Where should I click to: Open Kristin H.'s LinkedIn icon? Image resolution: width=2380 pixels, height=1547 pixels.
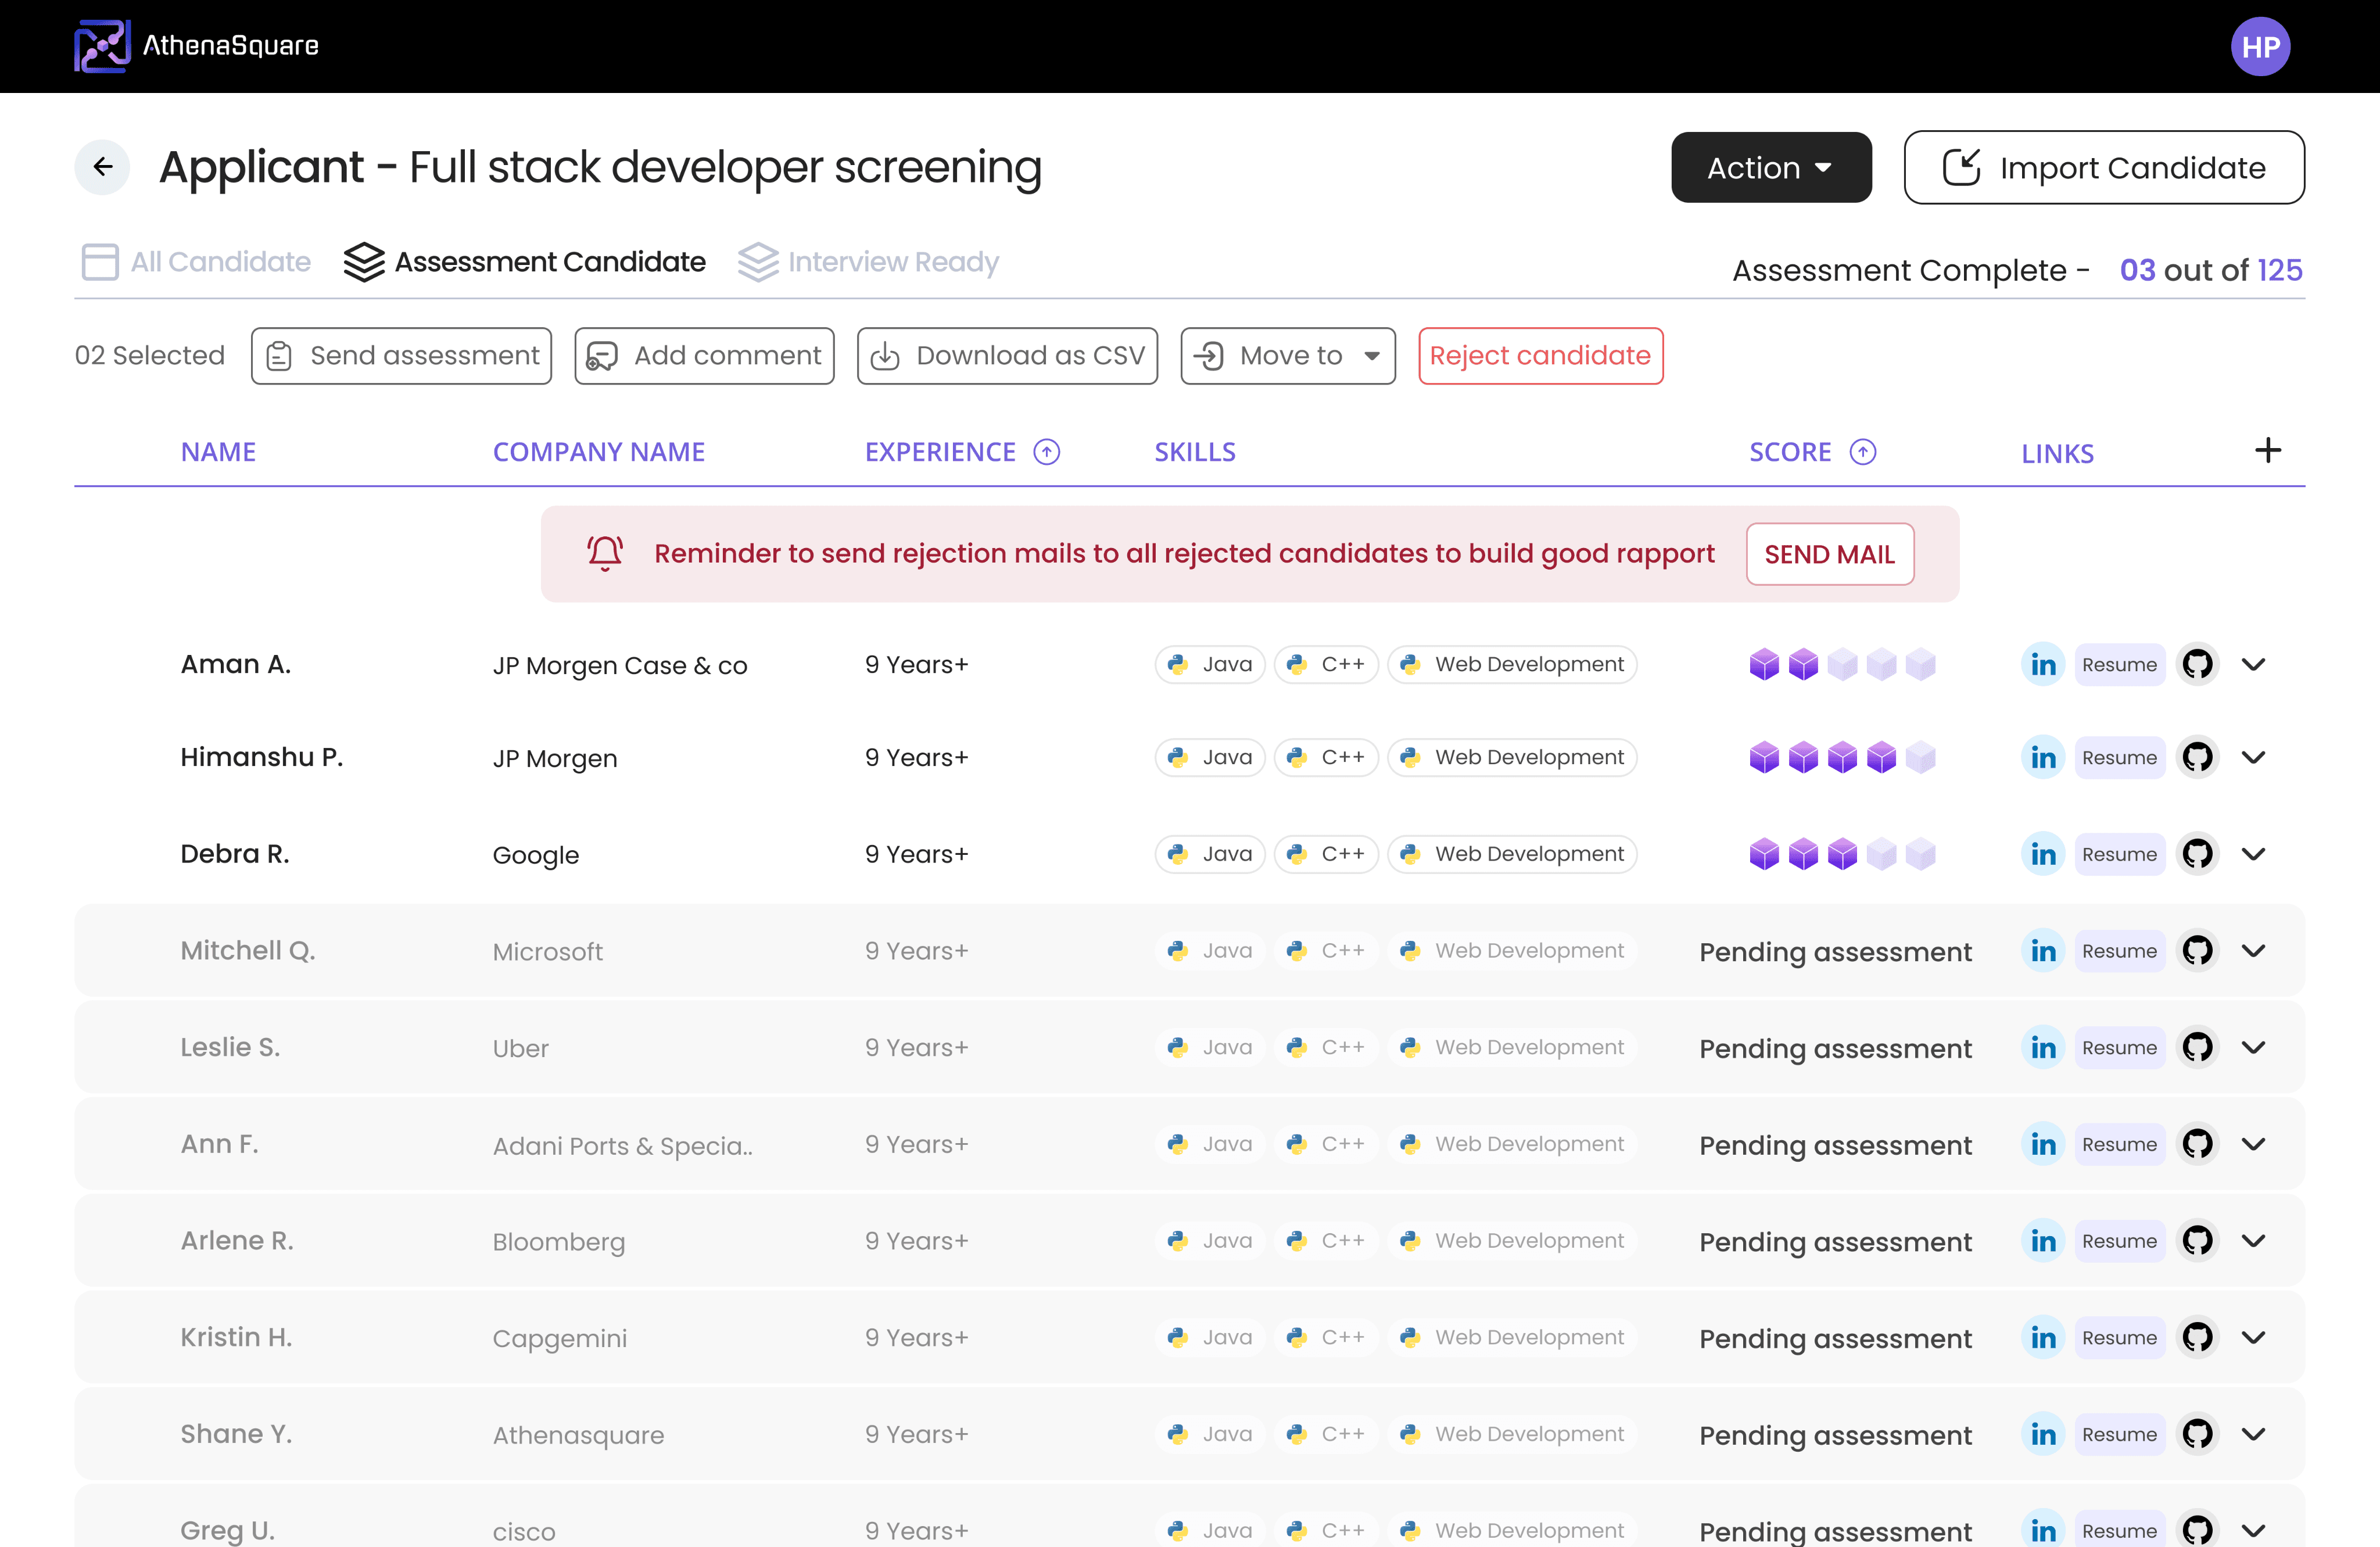click(2043, 1337)
